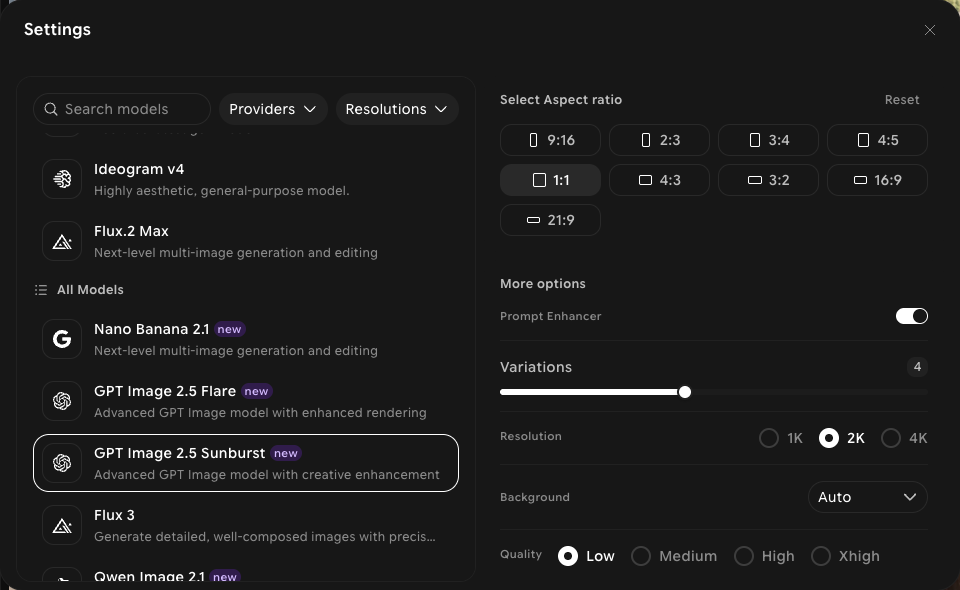Click the Flux.2 Max triangle logo icon
Screen dimensions: 960x590
62,242
